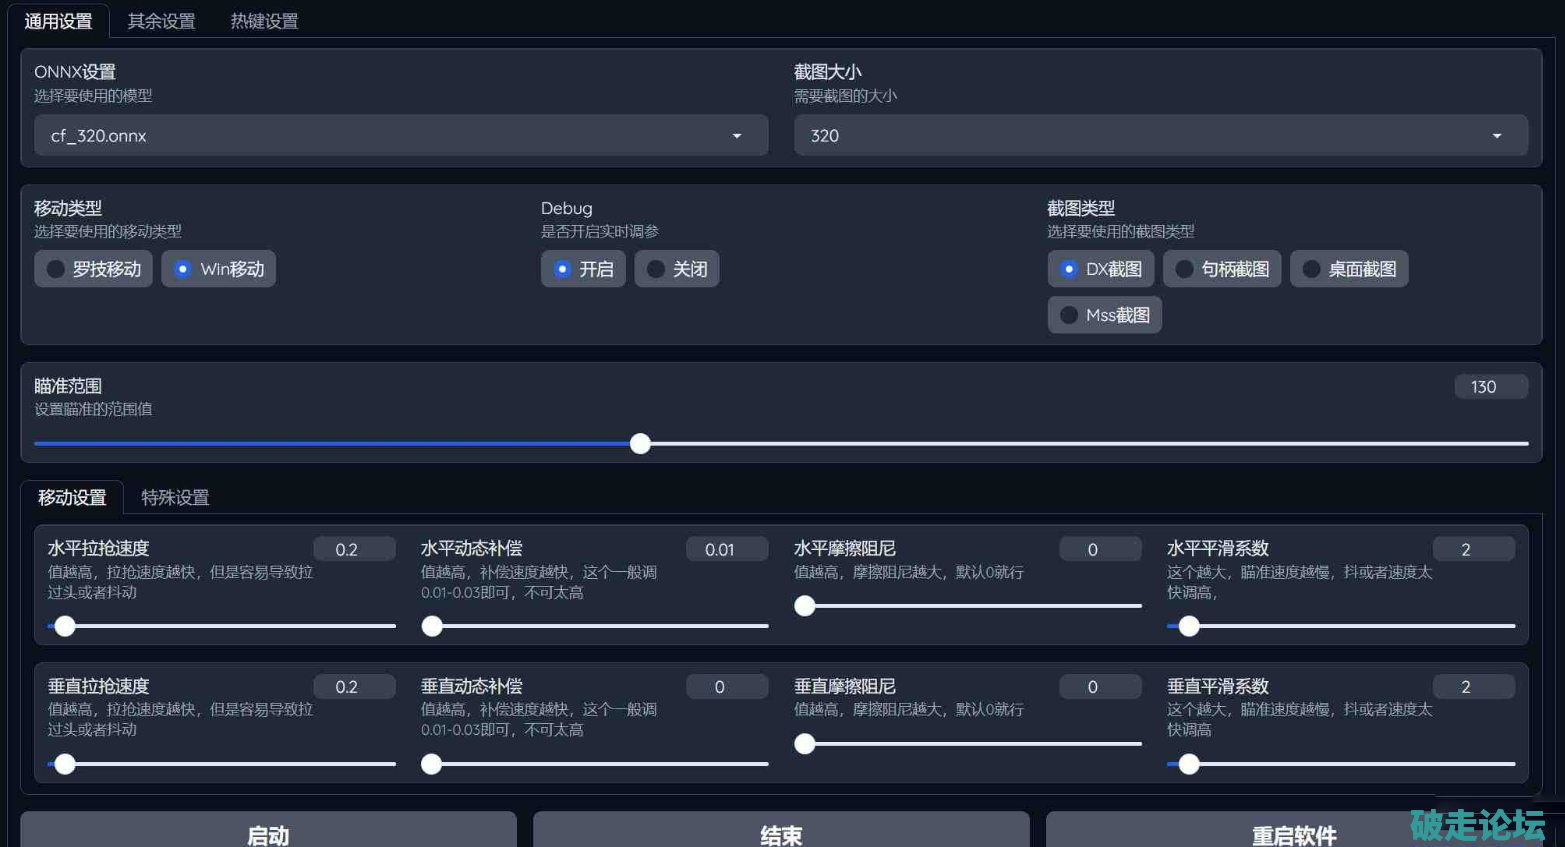Click the 瞄准范围 slider handle
This screenshot has height=847, width=1565.
click(640, 444)
